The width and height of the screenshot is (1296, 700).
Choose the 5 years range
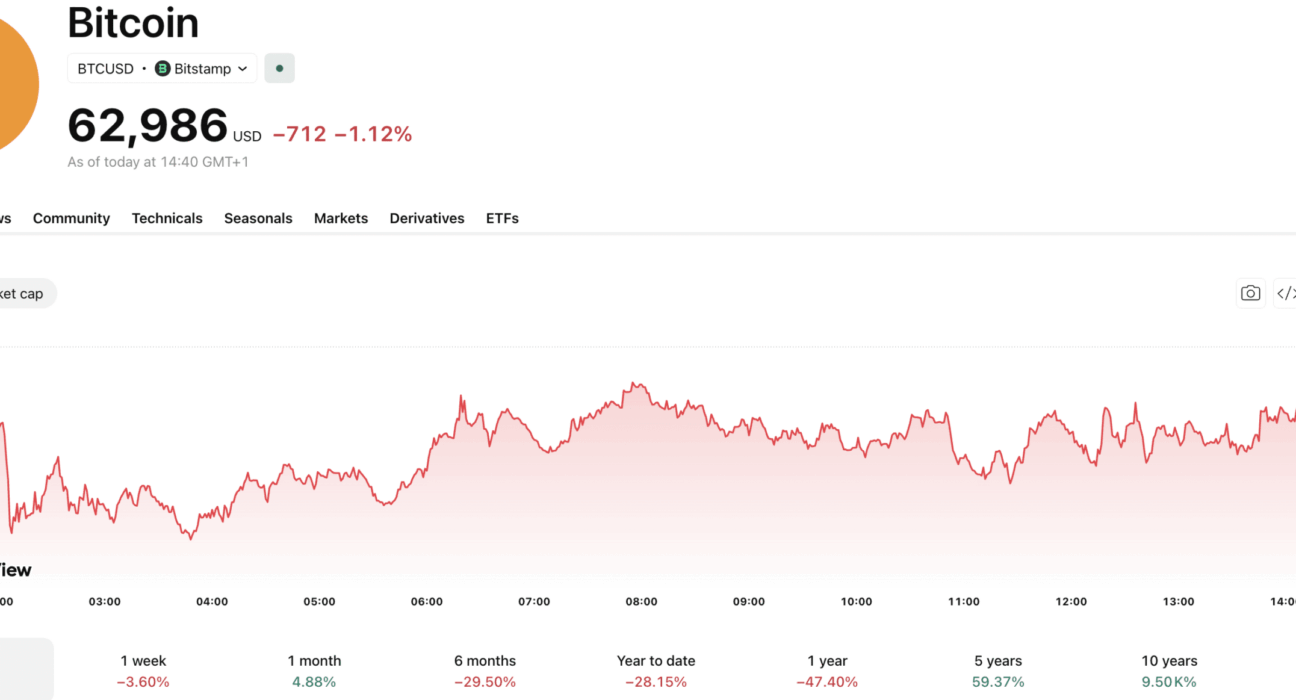998,671
